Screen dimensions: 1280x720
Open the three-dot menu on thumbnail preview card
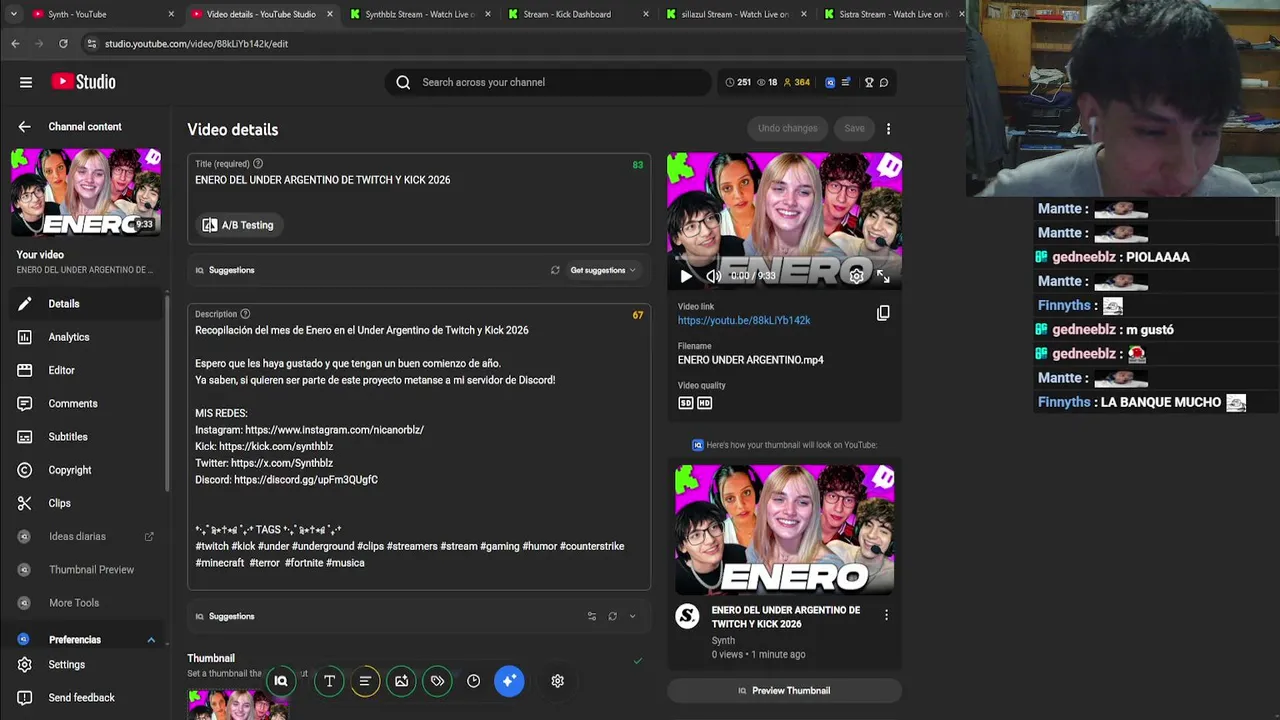[886, 615]
